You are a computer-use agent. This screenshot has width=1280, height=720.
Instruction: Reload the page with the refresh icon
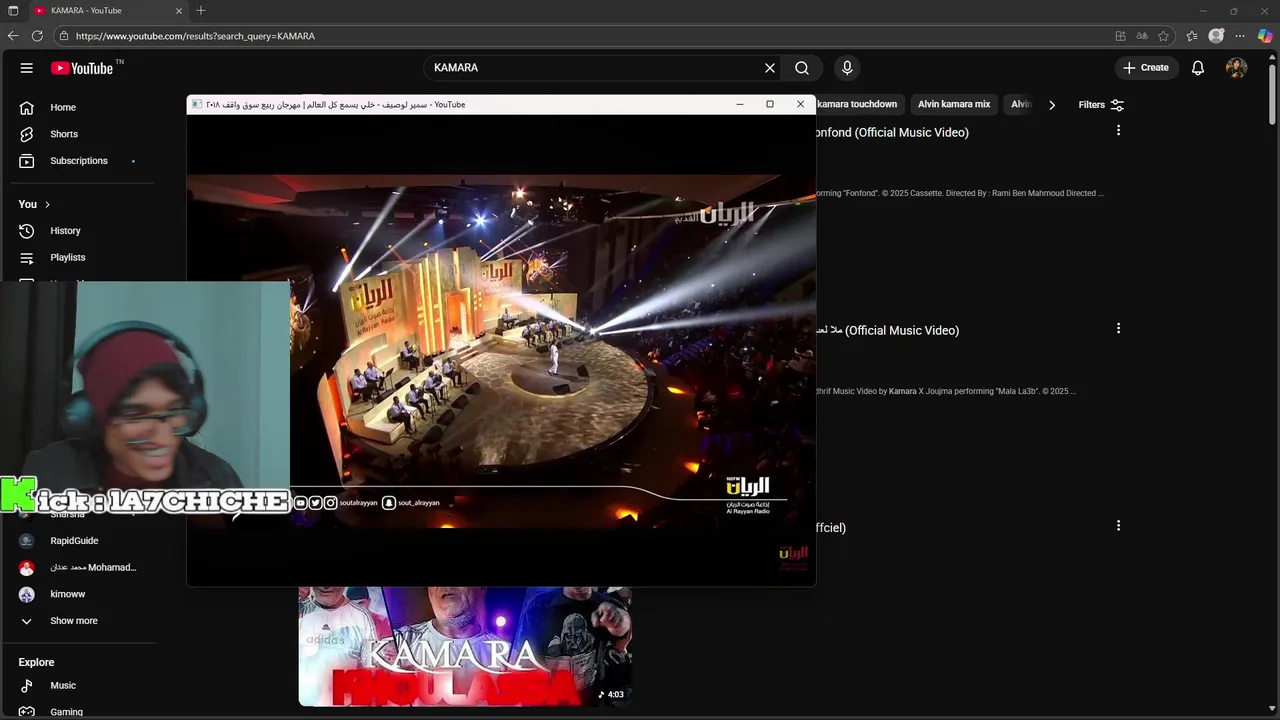37,36
